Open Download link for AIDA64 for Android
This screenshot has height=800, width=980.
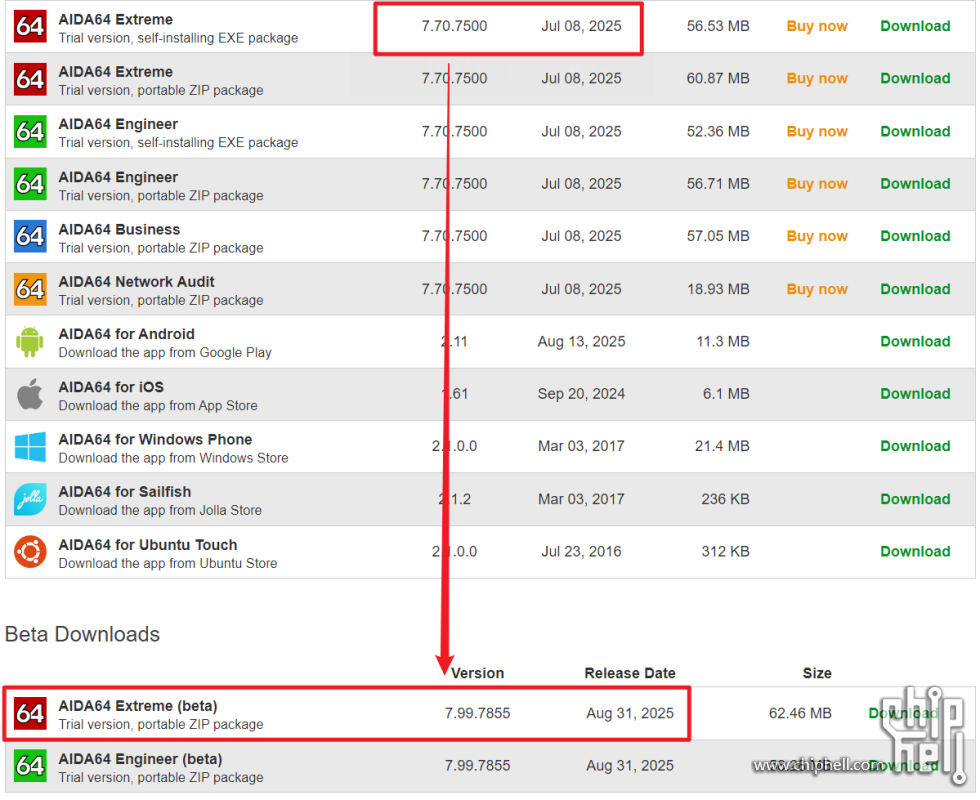tap(915, 342)
